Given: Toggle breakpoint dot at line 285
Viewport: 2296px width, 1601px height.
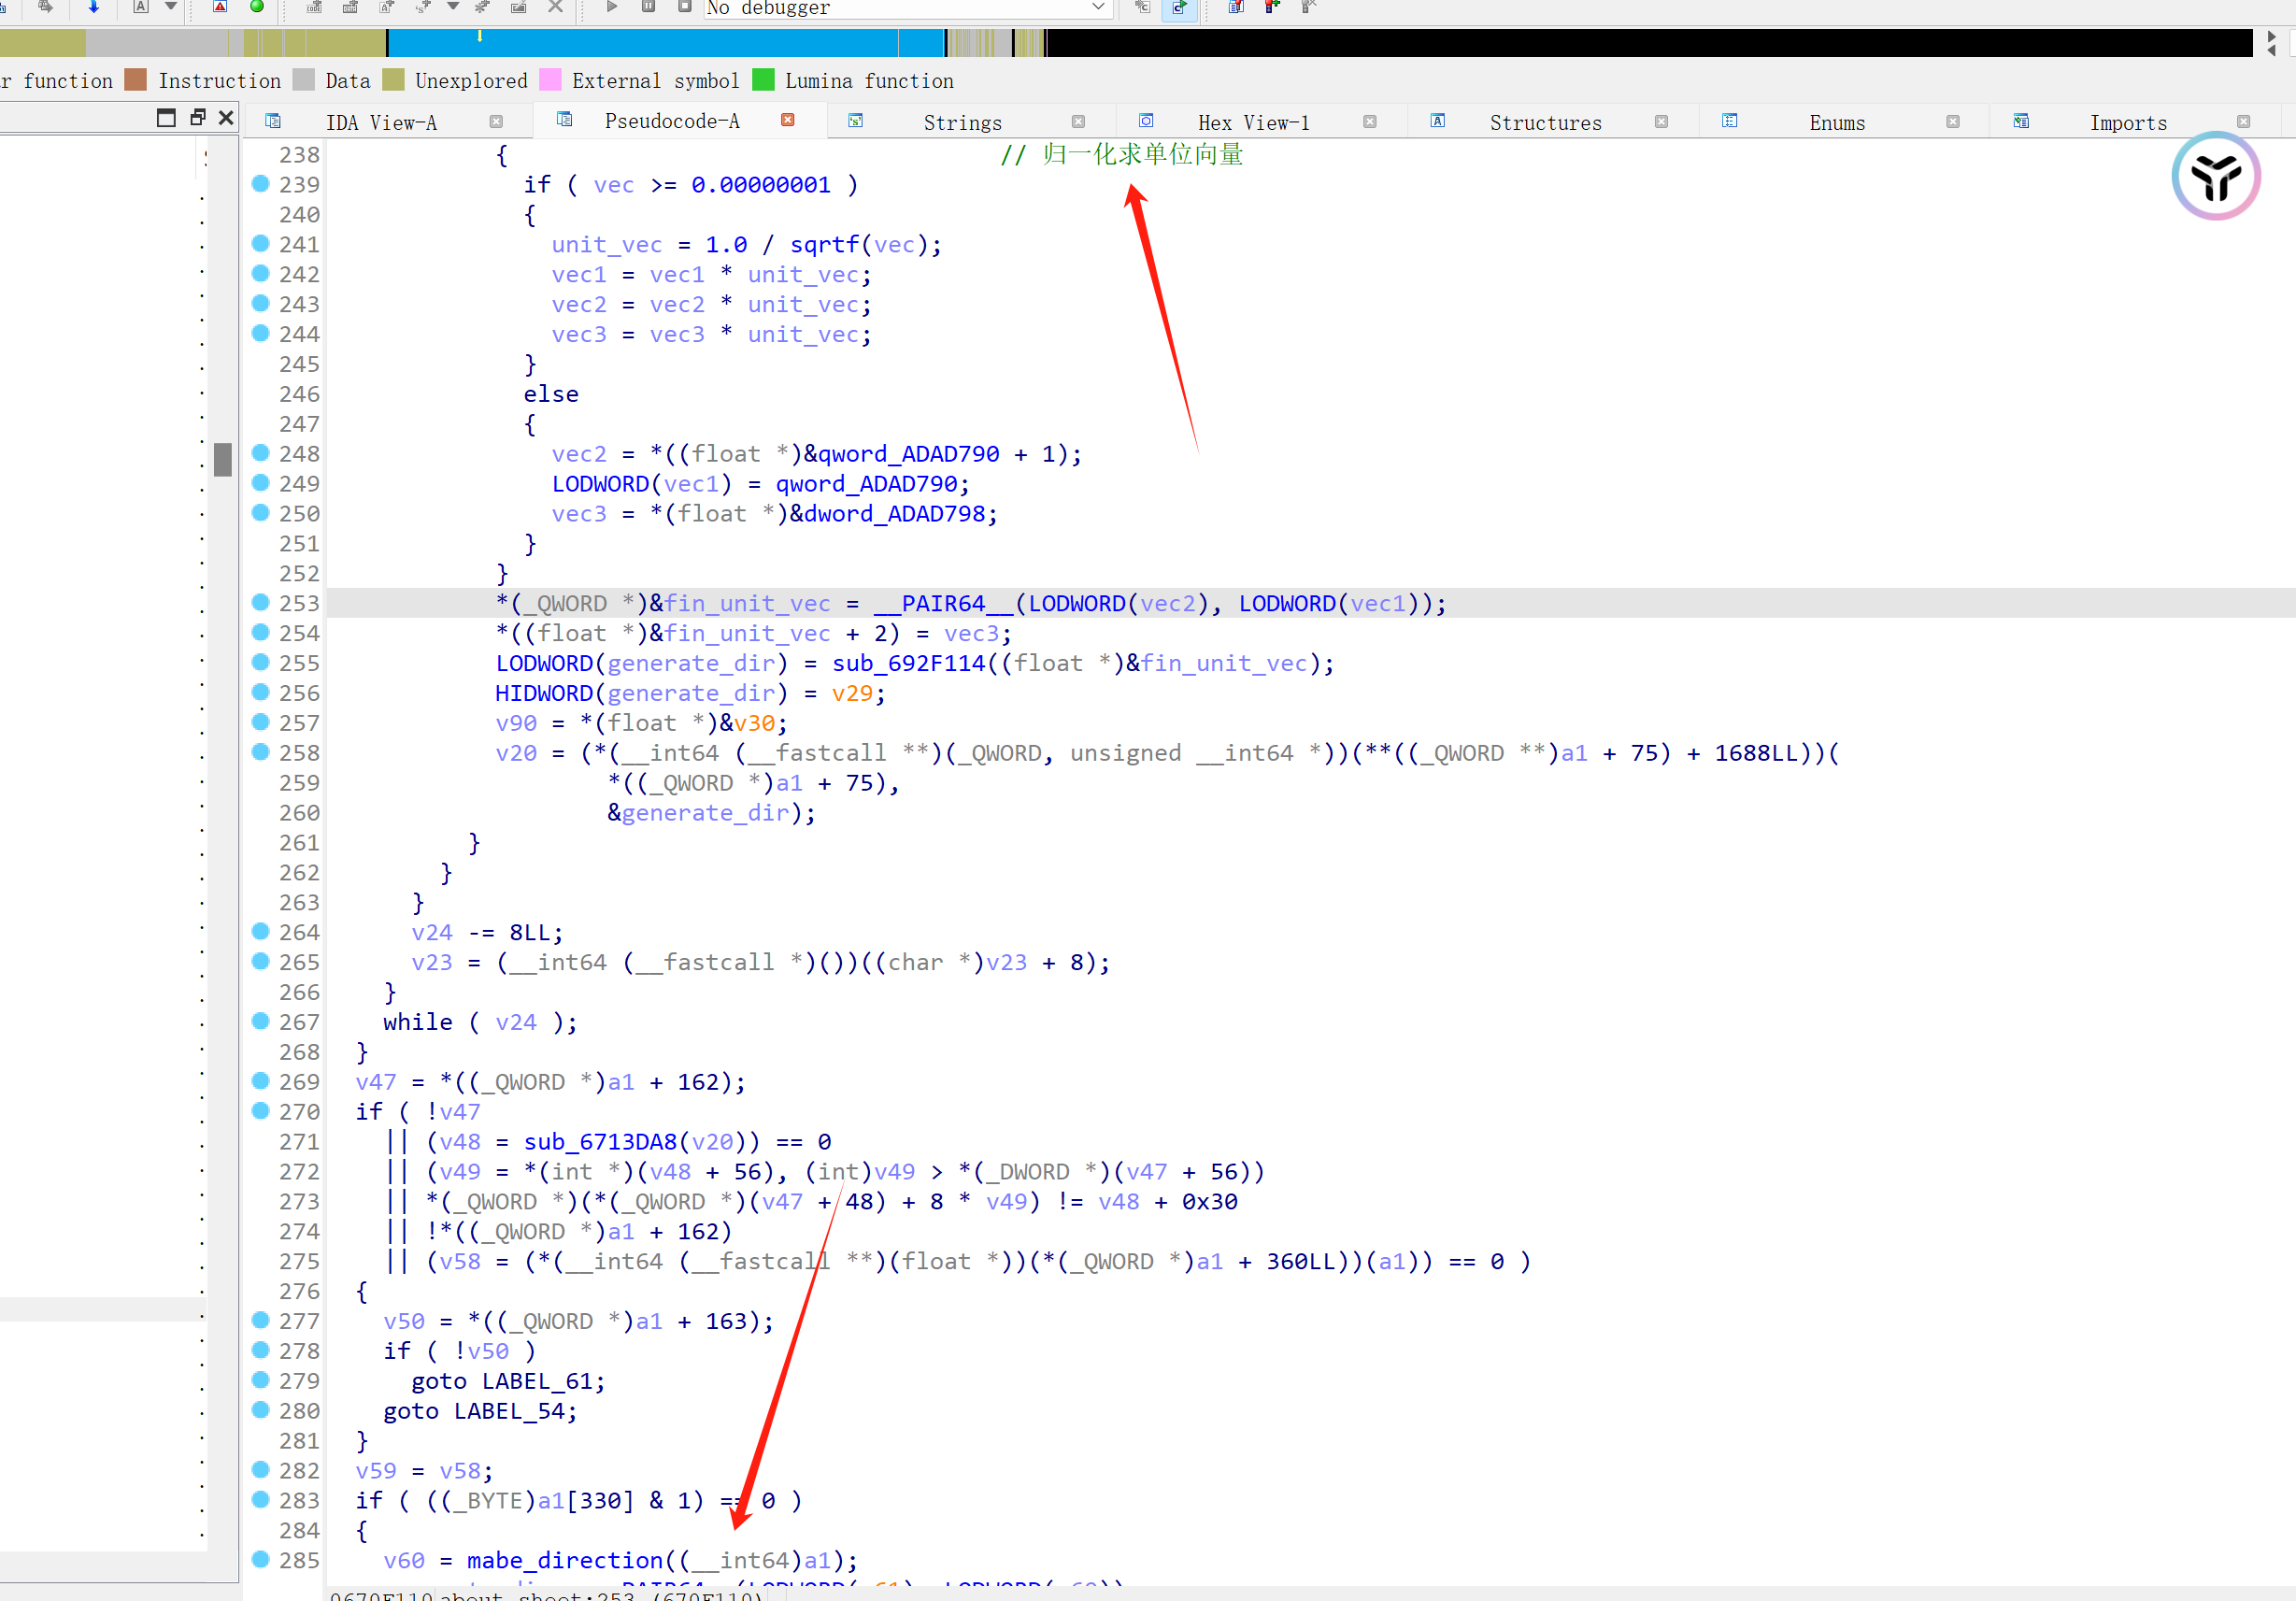Looking at the screenshot, I should (x=261, y=1558).
